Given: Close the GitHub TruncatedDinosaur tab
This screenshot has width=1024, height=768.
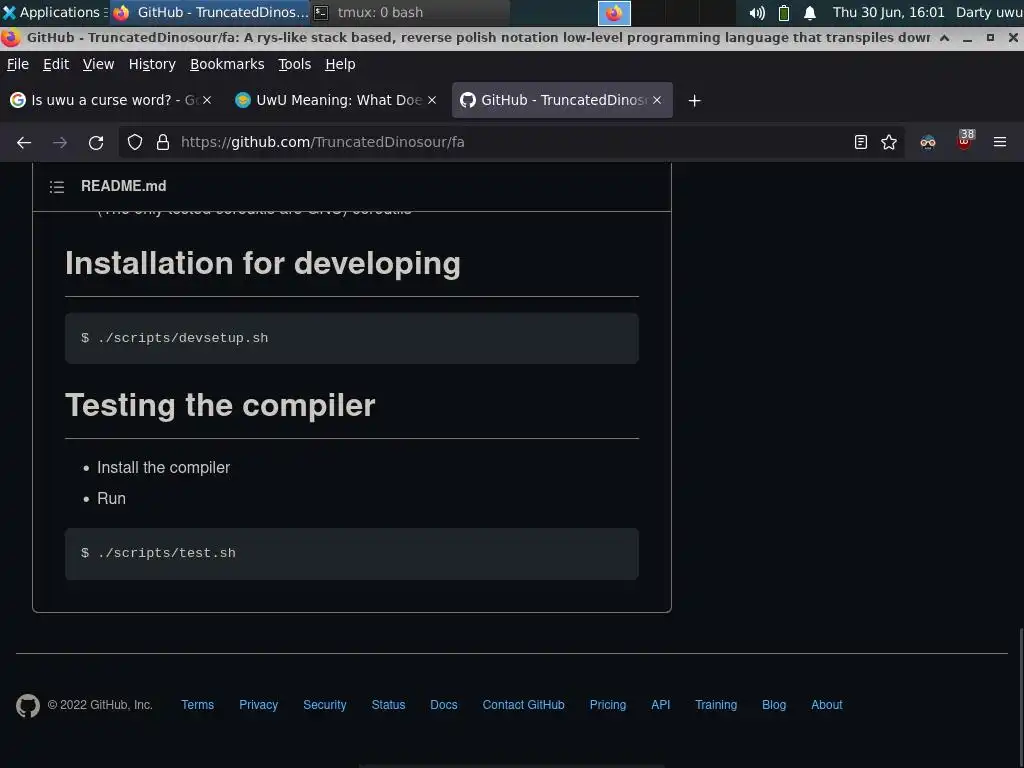Looking at the screenshot, I should [657, 100].
